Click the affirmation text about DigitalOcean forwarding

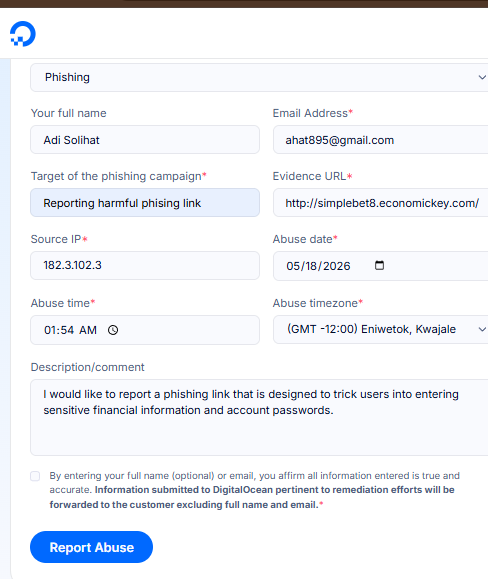click(x=255, y=490)
